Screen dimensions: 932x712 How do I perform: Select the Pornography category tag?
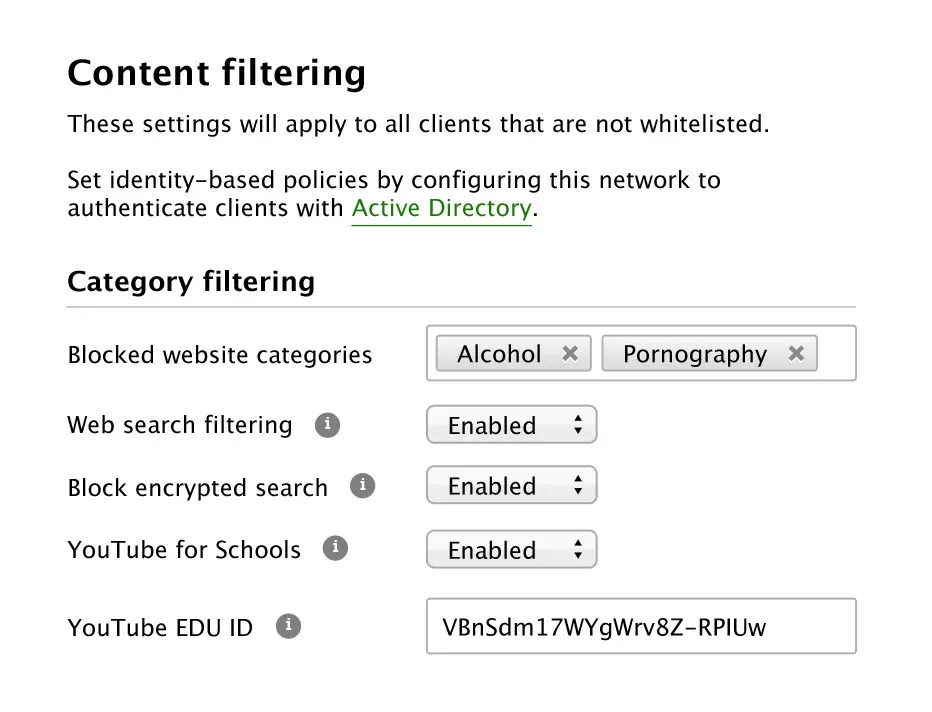(x=694, y=354)
